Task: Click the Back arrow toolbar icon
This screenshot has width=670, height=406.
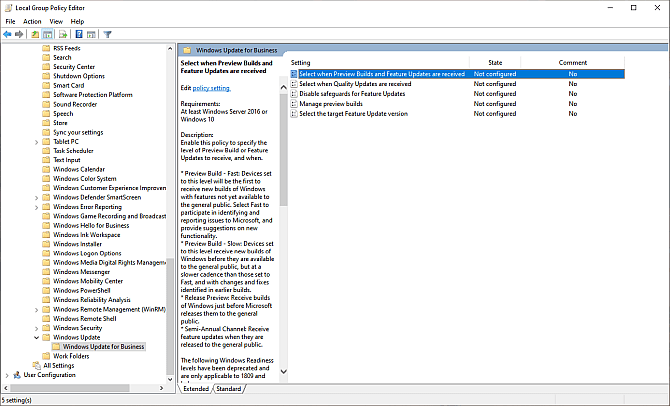Action: [8, 34]
